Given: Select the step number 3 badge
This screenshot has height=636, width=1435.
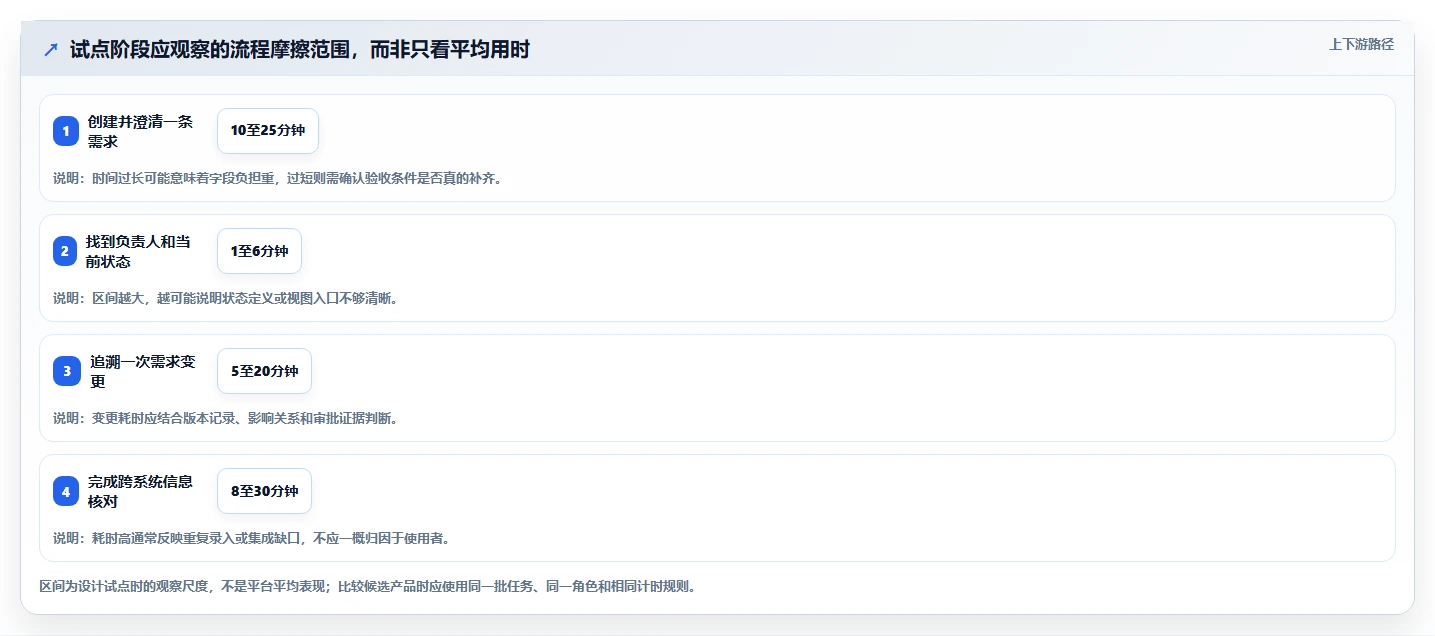Looking at the screenshot, I should (67, 371).
